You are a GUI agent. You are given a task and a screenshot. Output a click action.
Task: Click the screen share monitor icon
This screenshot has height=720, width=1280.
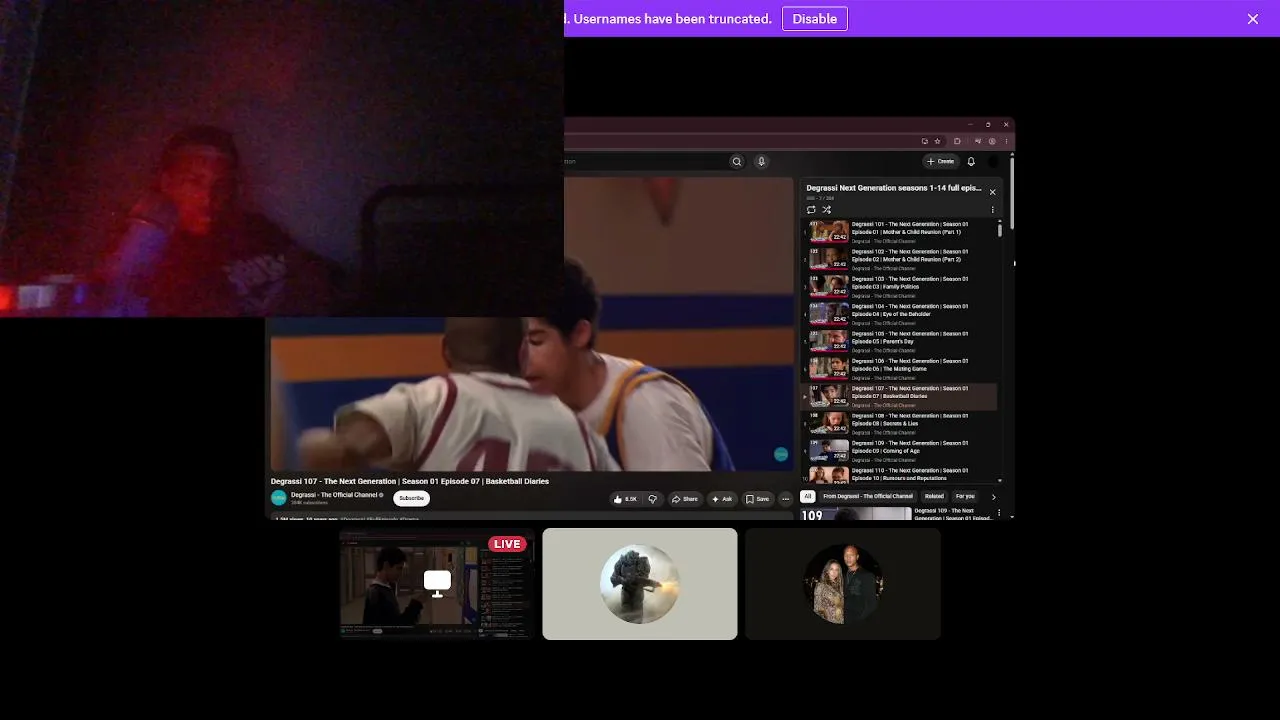(437, 583)
